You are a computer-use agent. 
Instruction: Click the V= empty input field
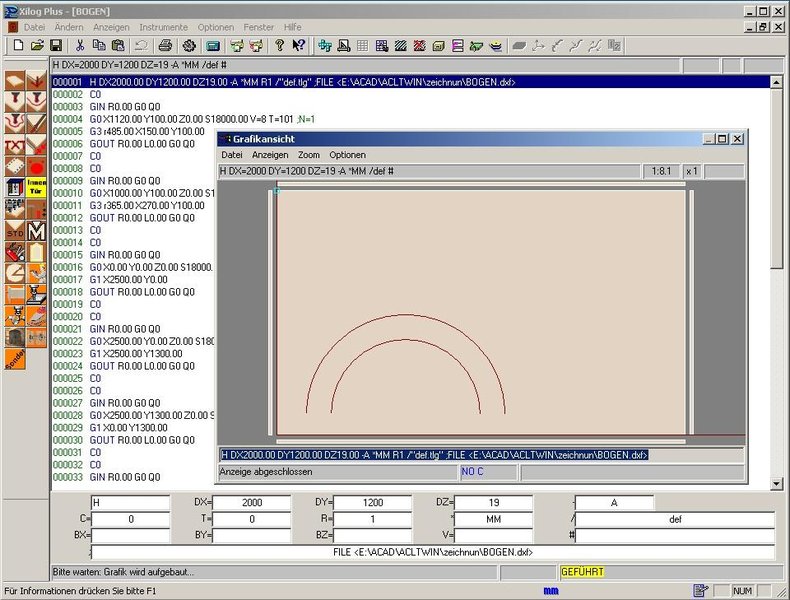493,535
